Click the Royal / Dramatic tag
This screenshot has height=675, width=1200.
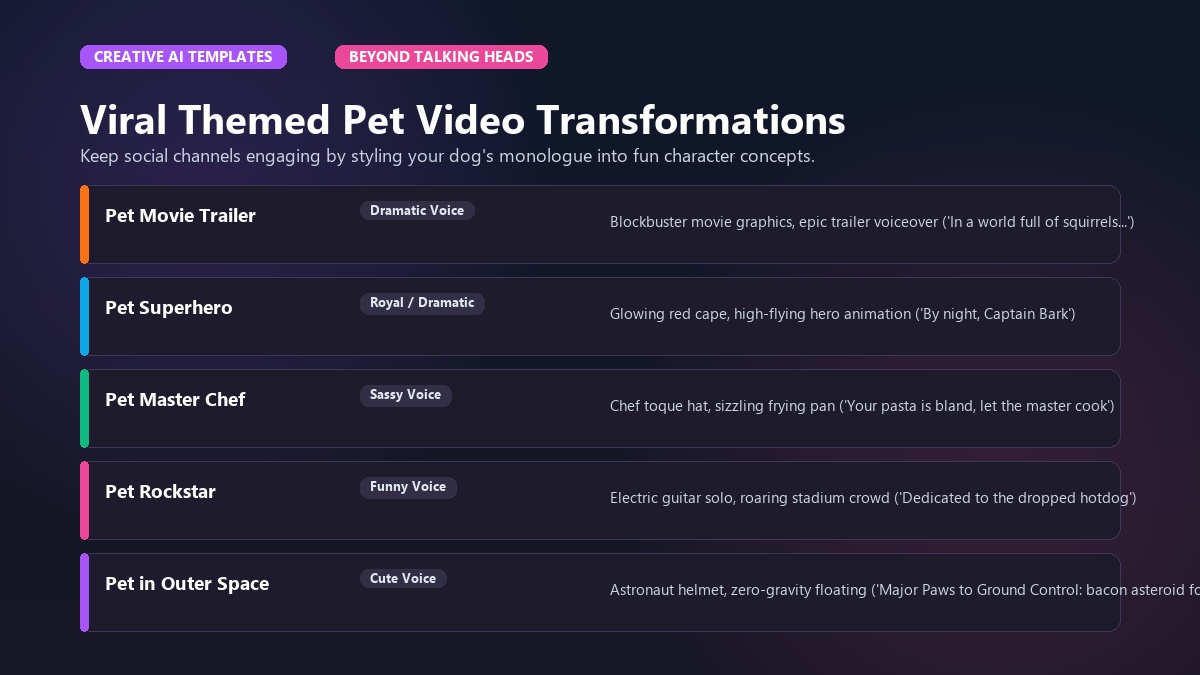[422, 303]
